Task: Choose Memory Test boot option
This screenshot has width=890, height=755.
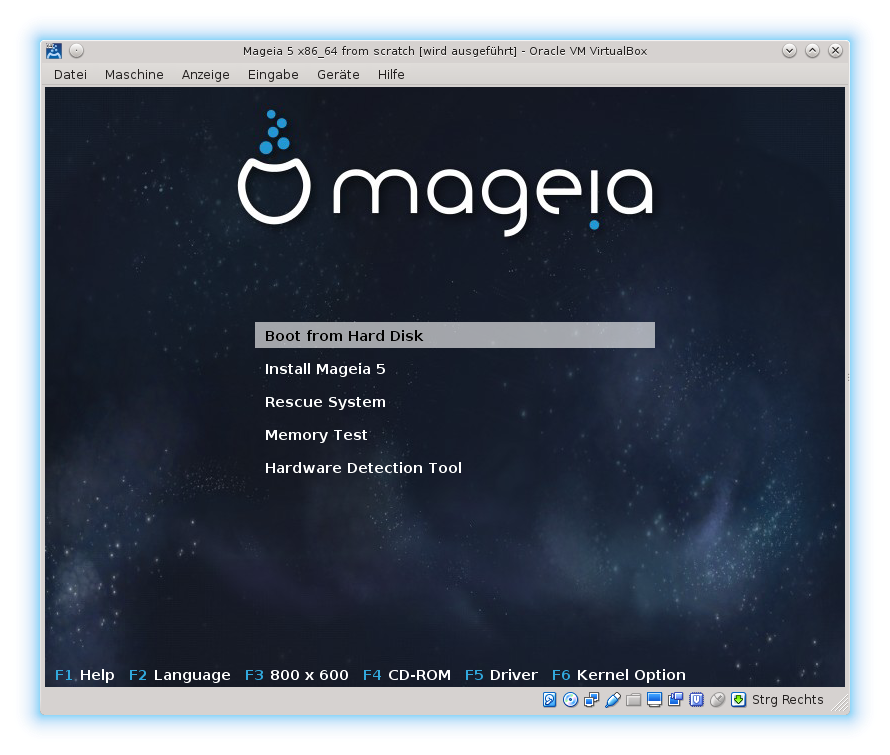Action: [316, 435]
